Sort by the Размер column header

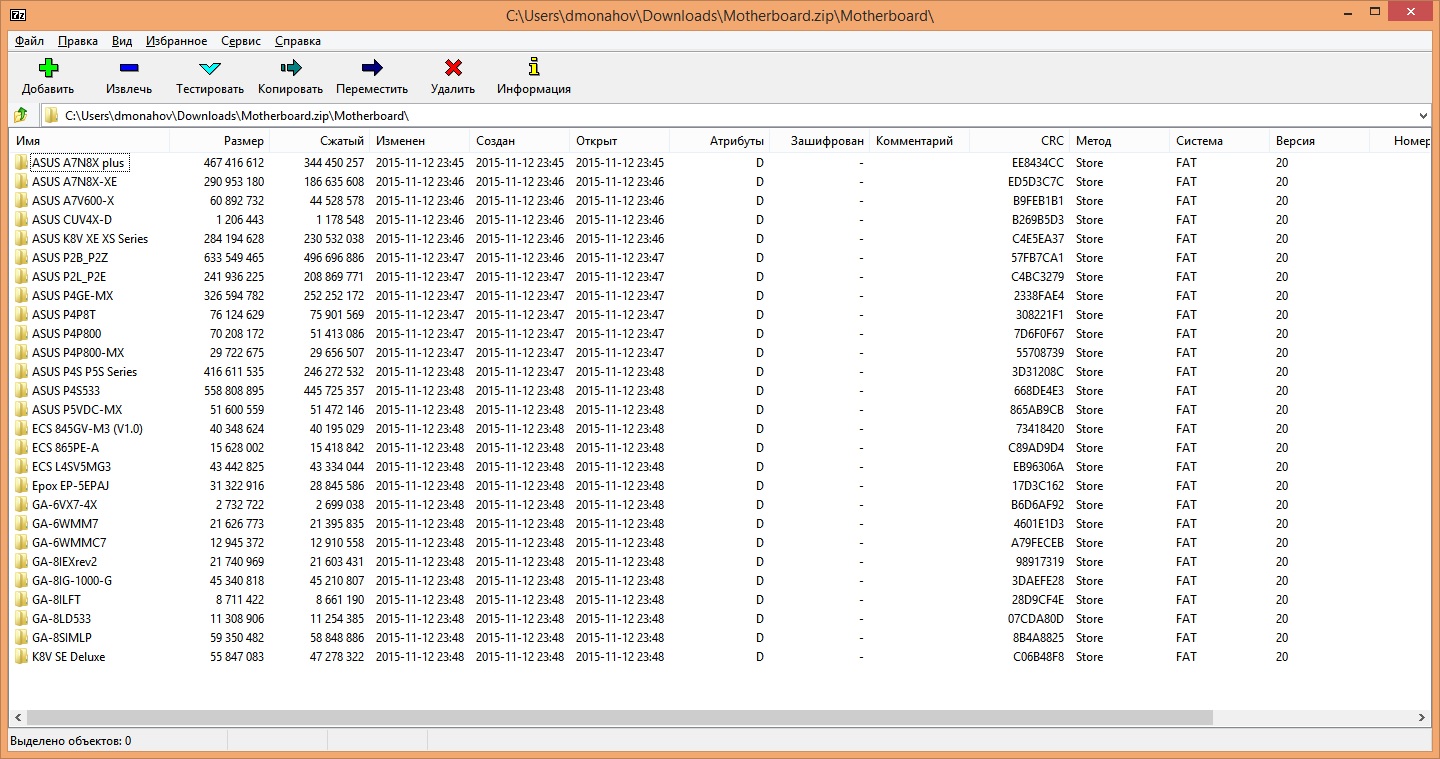click(220, 141)
